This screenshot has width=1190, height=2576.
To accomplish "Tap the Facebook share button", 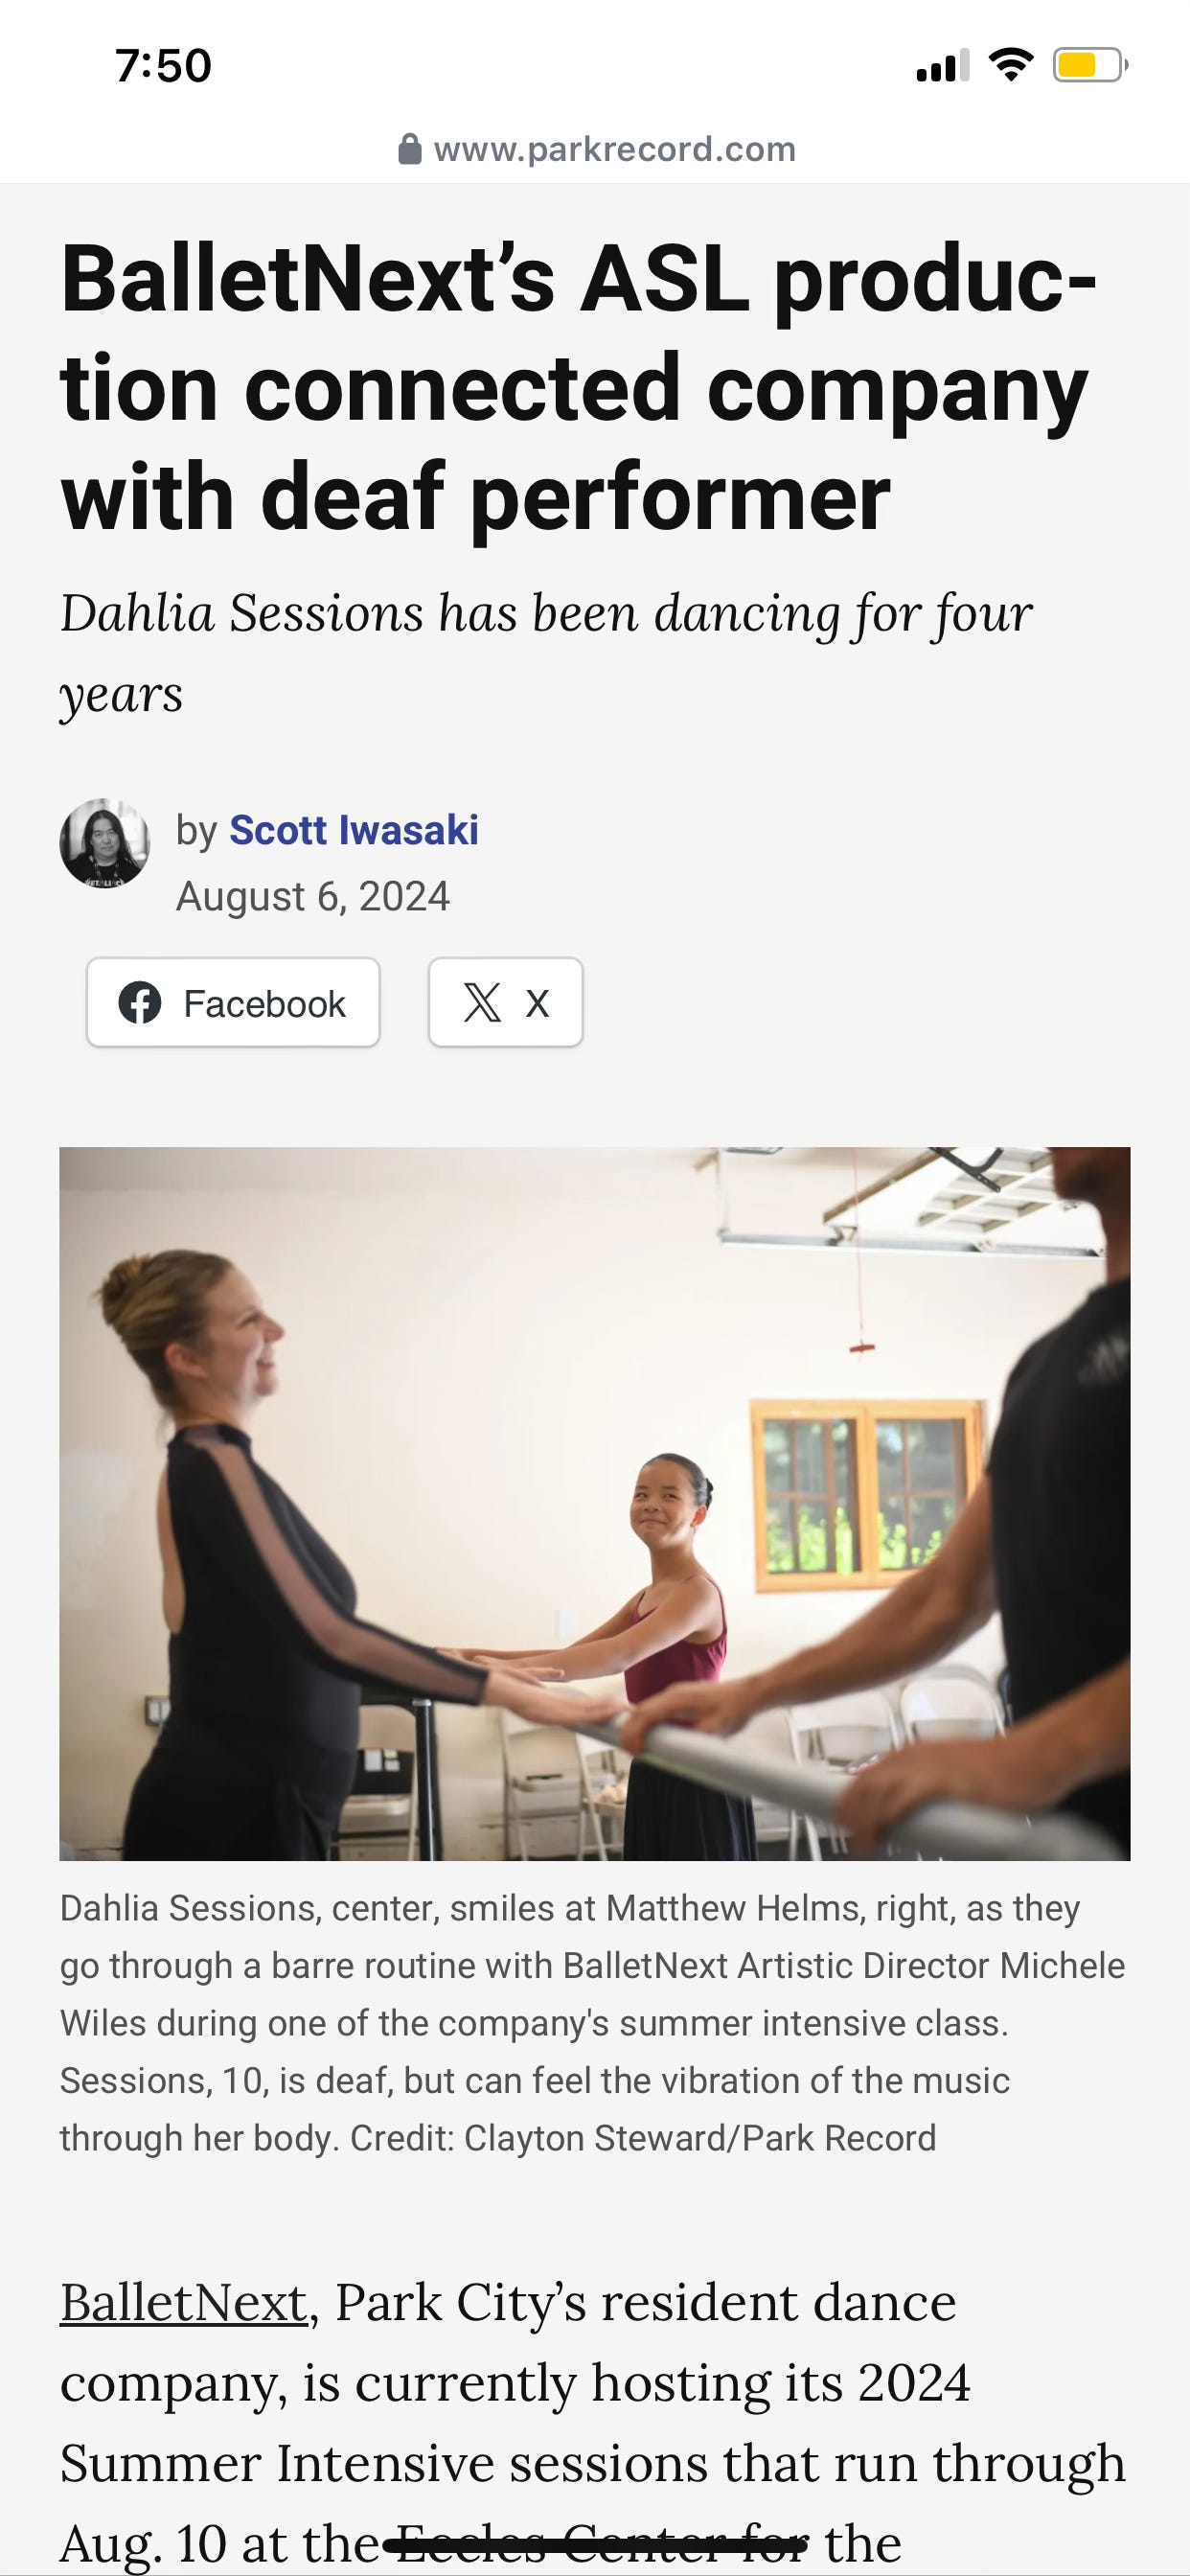I will point(233,1002).
